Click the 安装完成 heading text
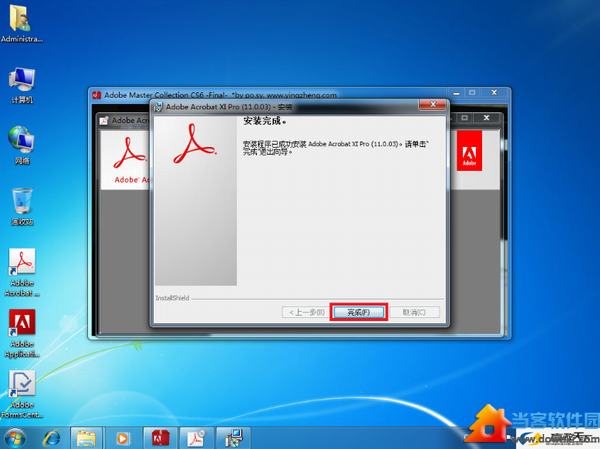This screenshot has width=600, height=449. click(265, 121)
